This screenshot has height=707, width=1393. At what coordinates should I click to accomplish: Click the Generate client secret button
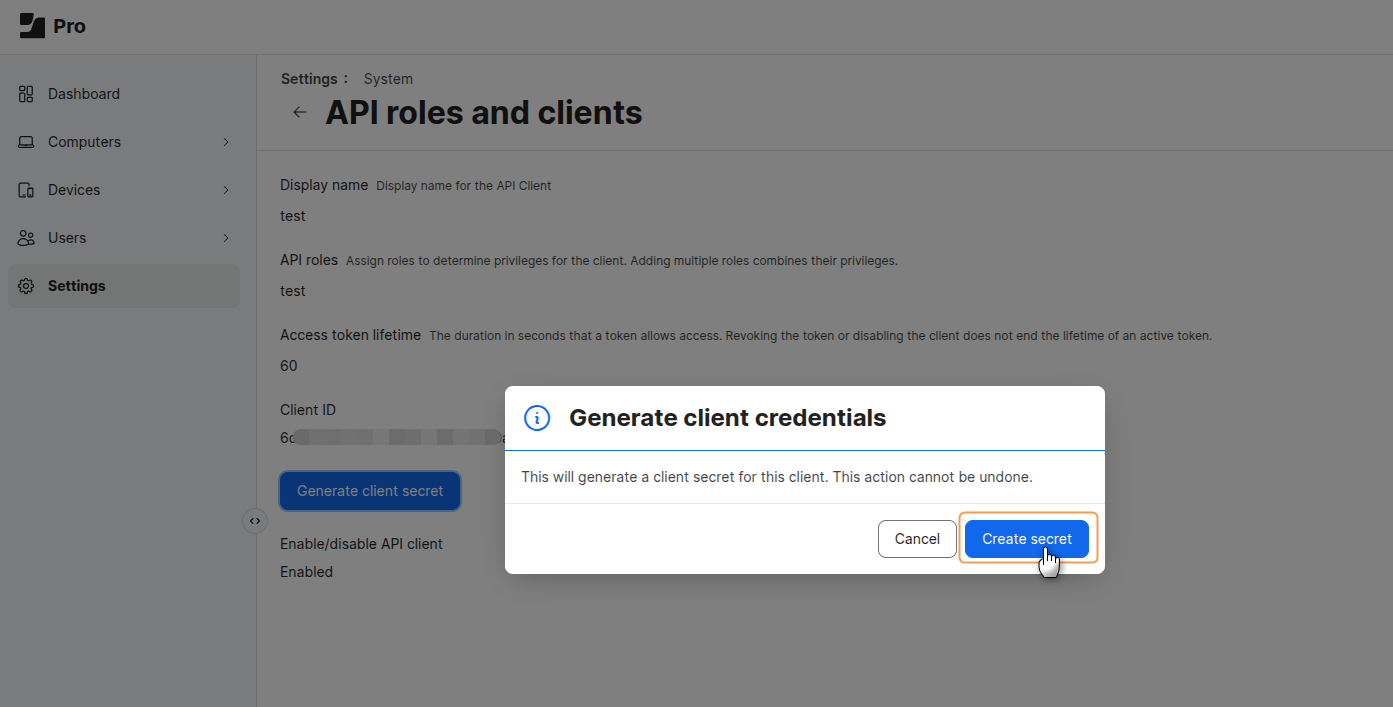point(370,491)
